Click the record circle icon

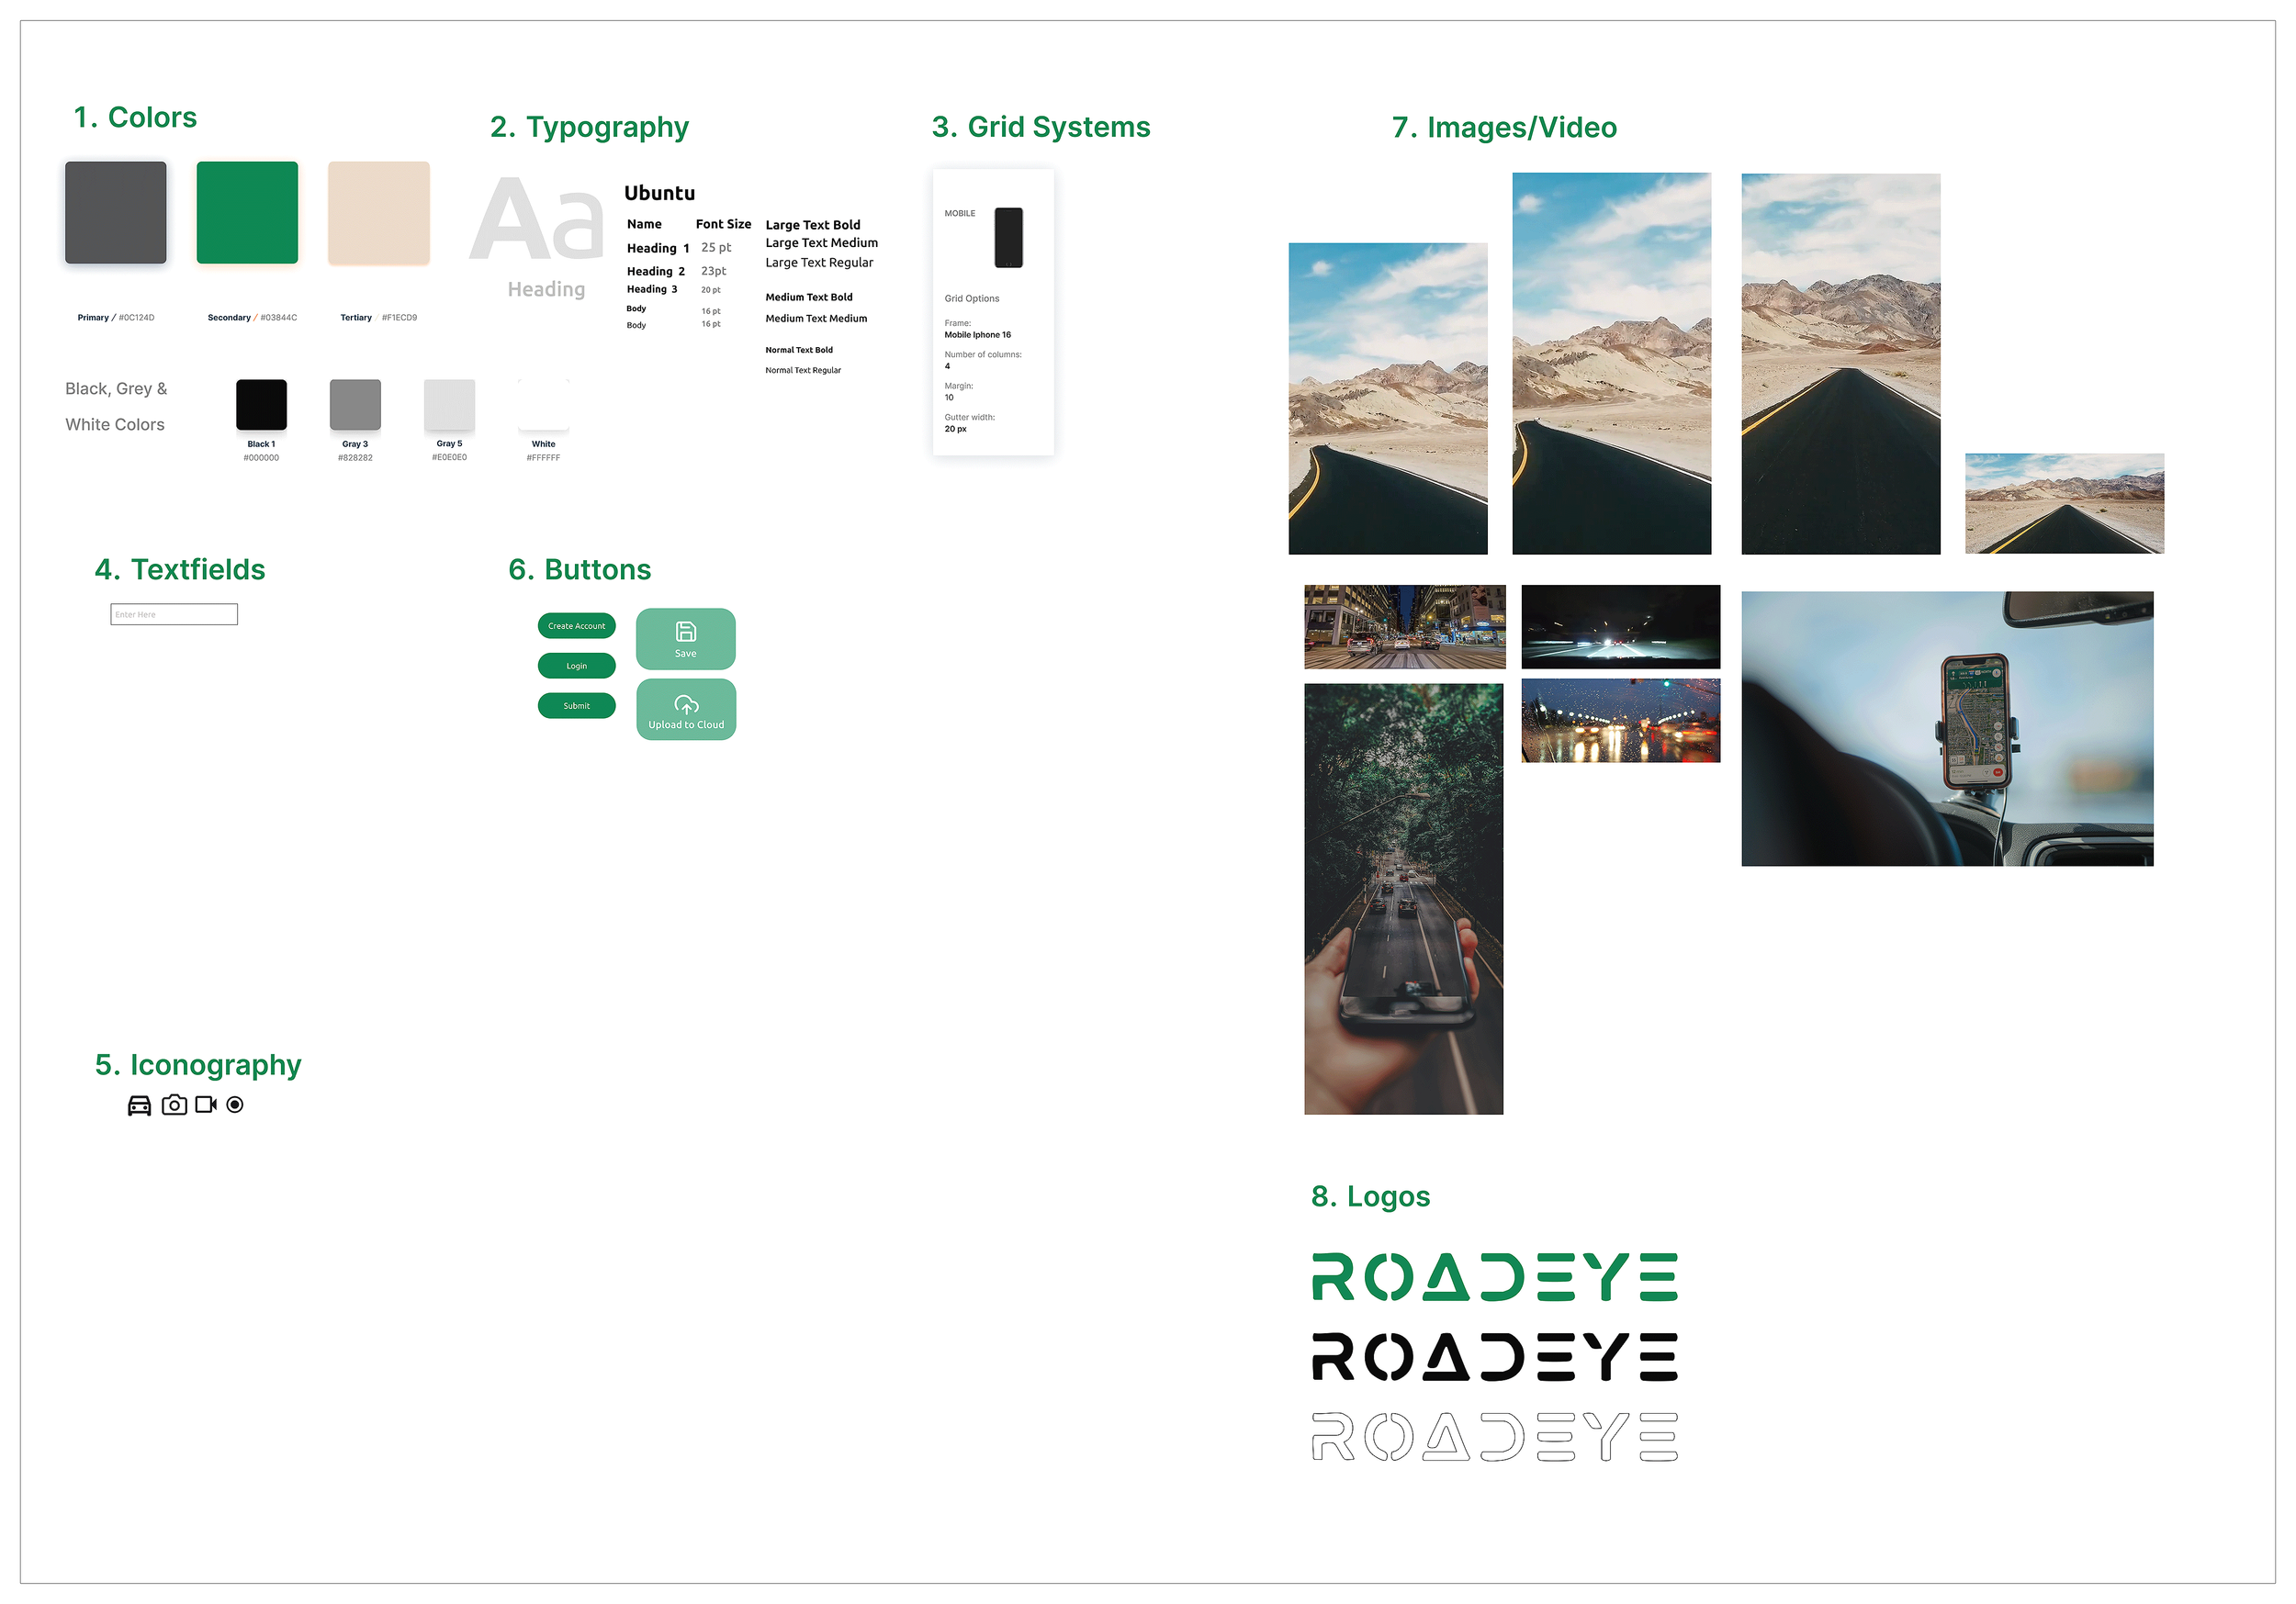point(235,1105)
